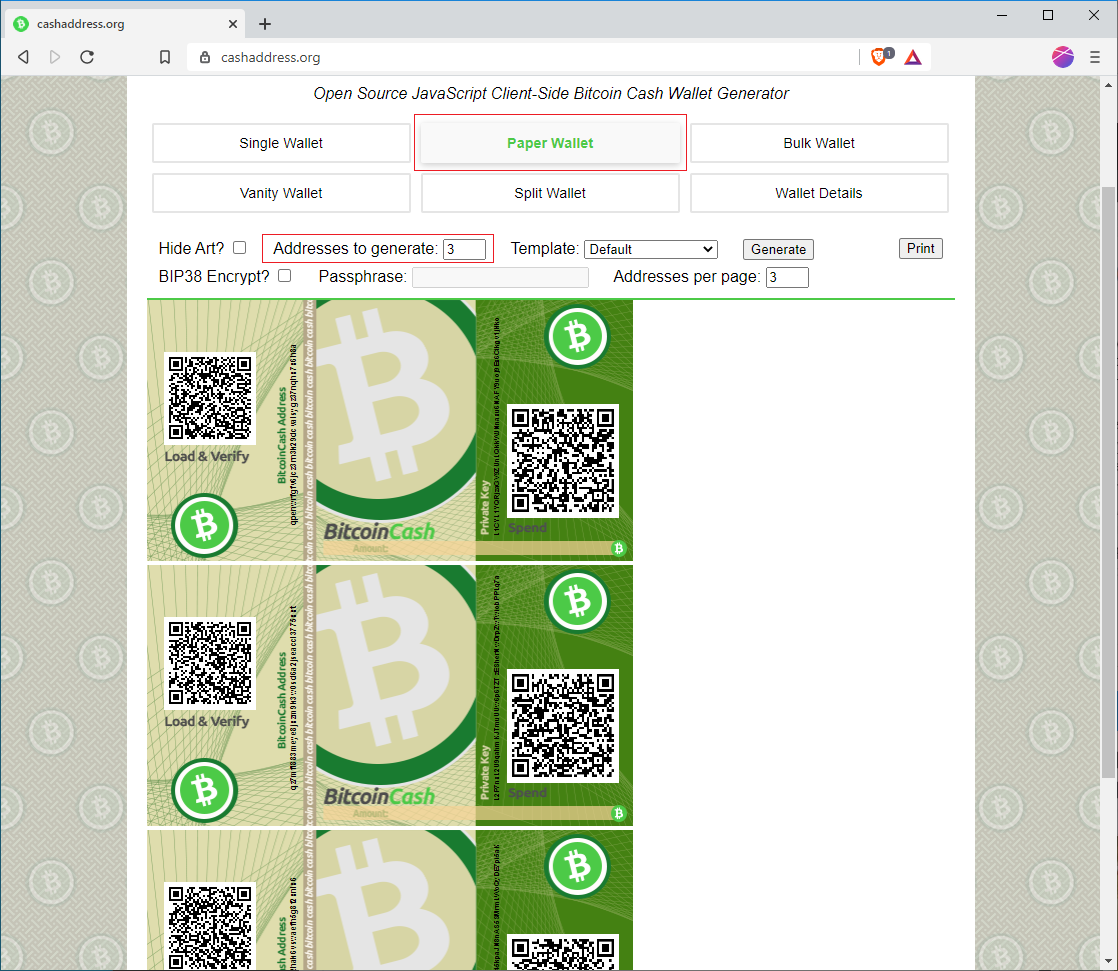The height and width of the screenshot is (971, 1118).
Task: Click the browser forward arrow
Action: click(x=55, y=57)
